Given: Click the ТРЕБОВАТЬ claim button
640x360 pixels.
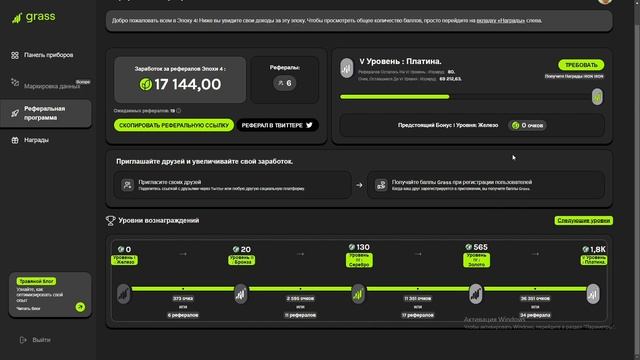Looking at the screenshot, I should (581, 65).
